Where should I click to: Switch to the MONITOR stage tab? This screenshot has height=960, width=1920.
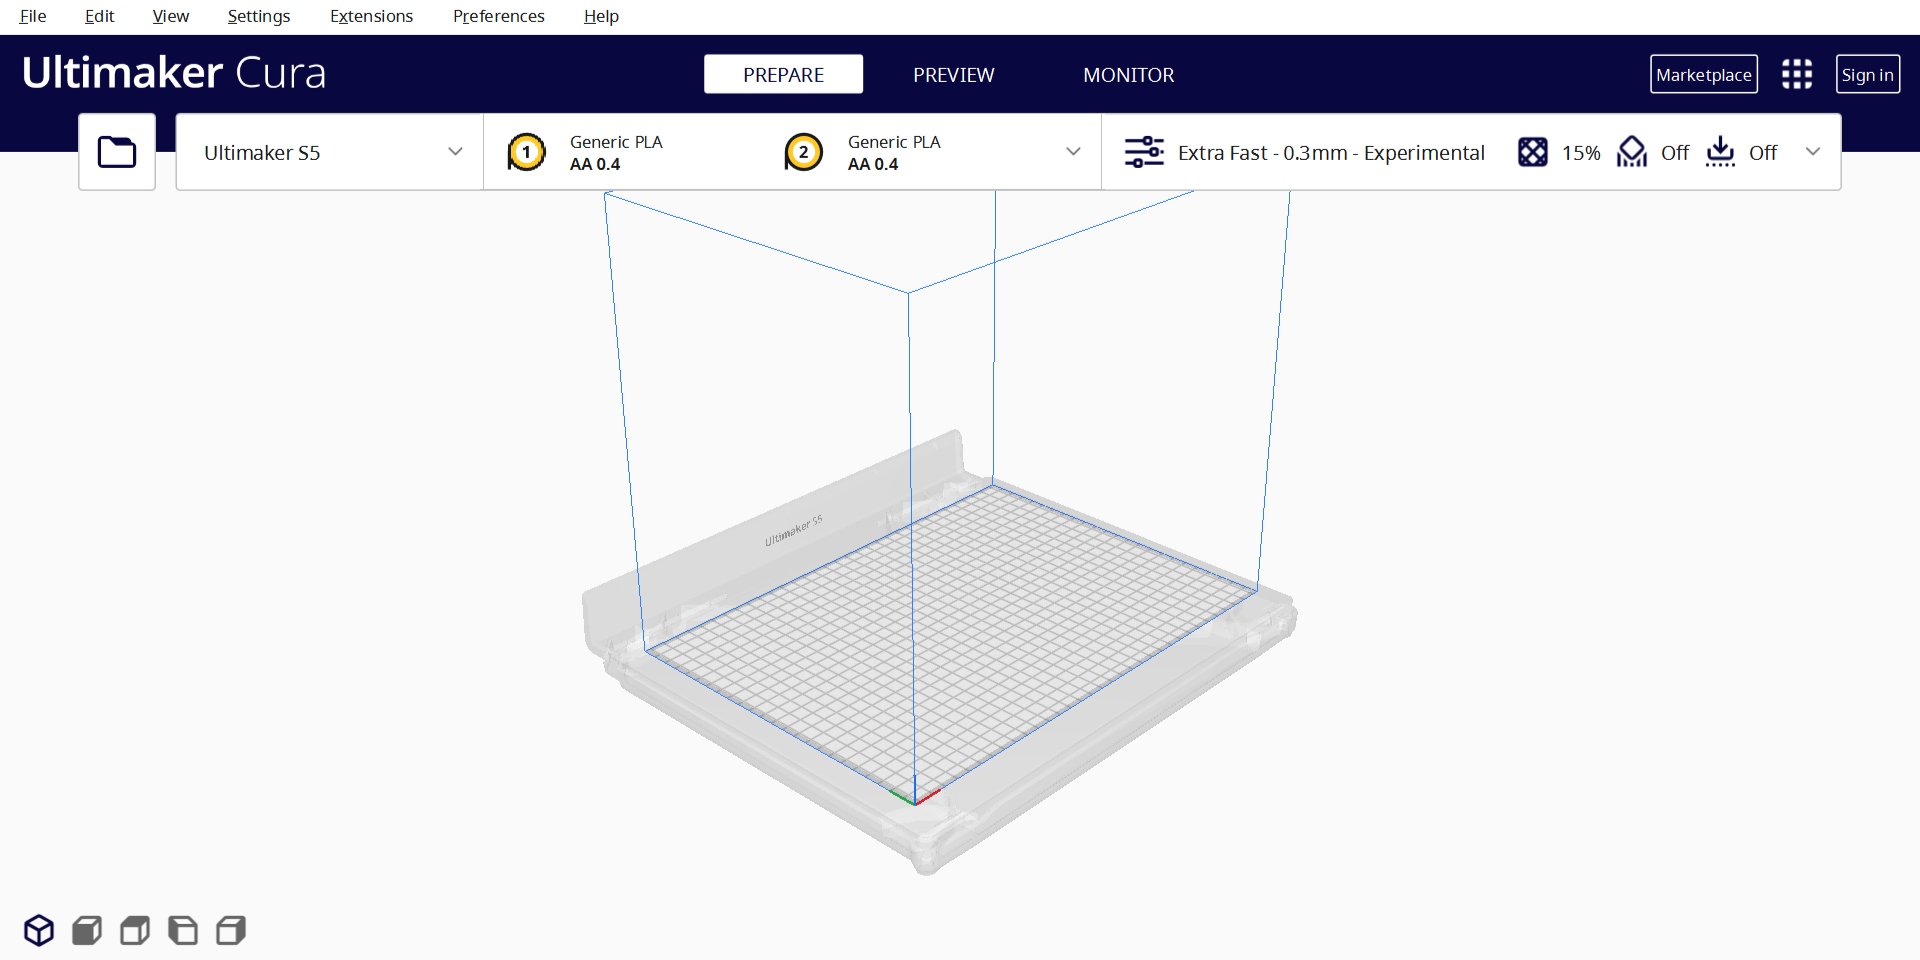(x=1128, y=75)
